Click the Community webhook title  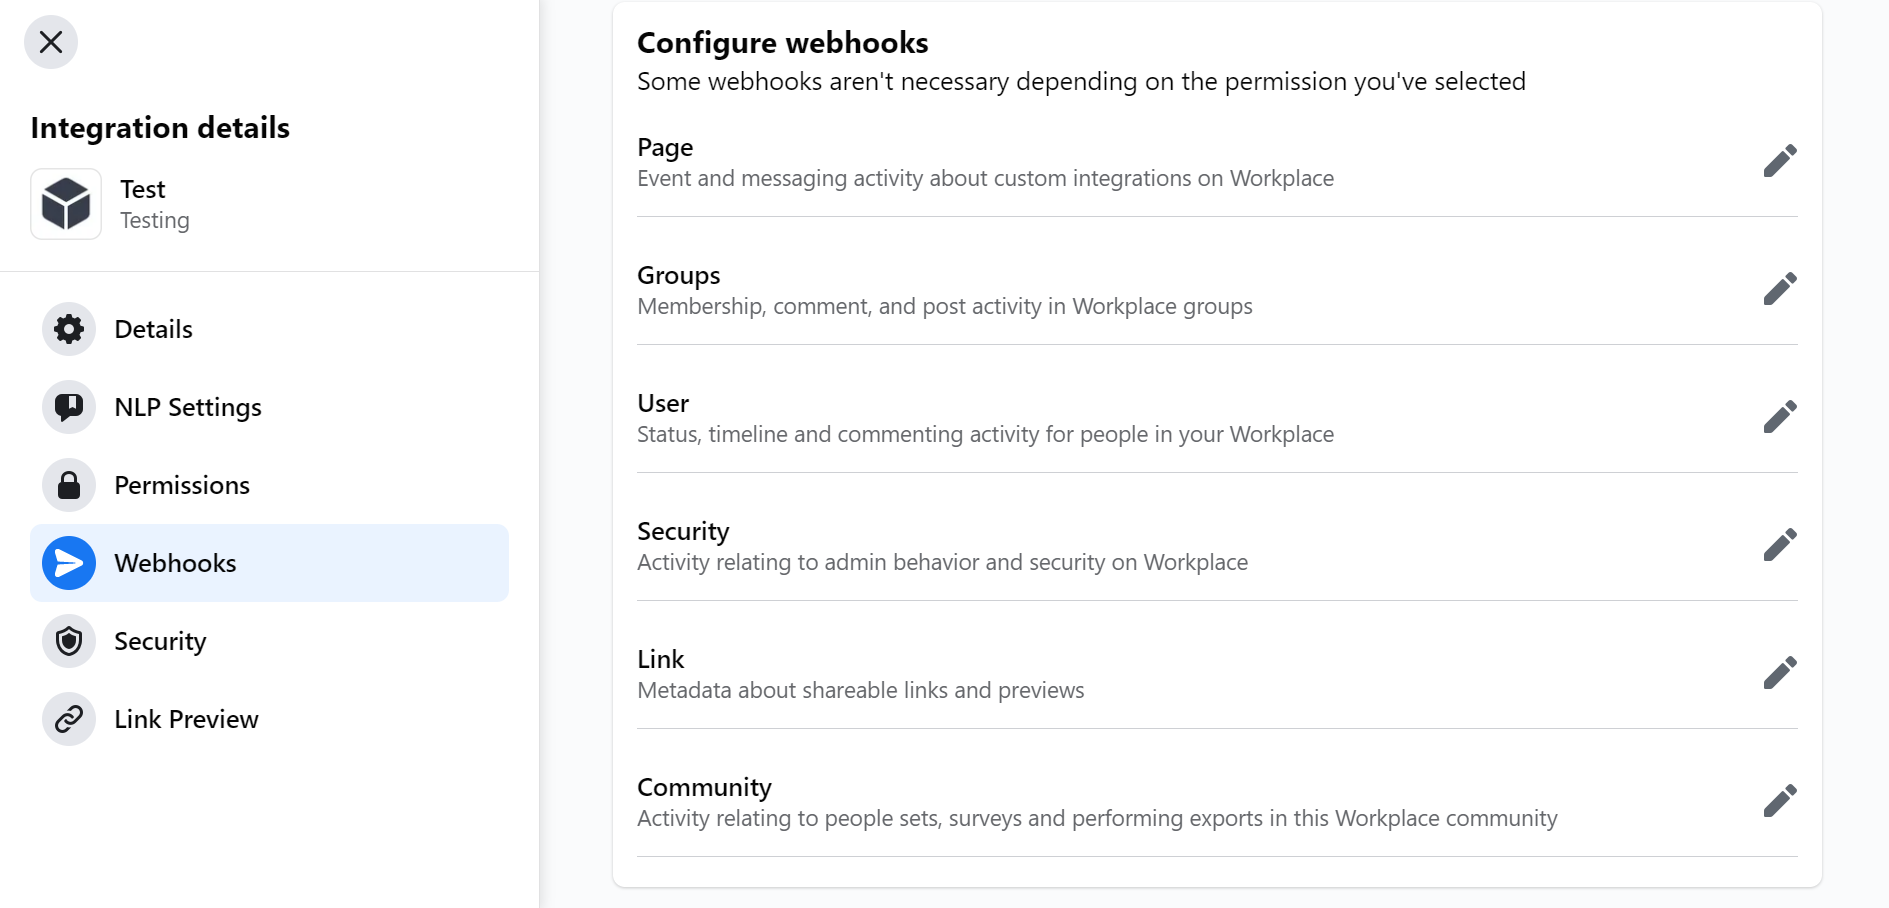click(704, 788)
